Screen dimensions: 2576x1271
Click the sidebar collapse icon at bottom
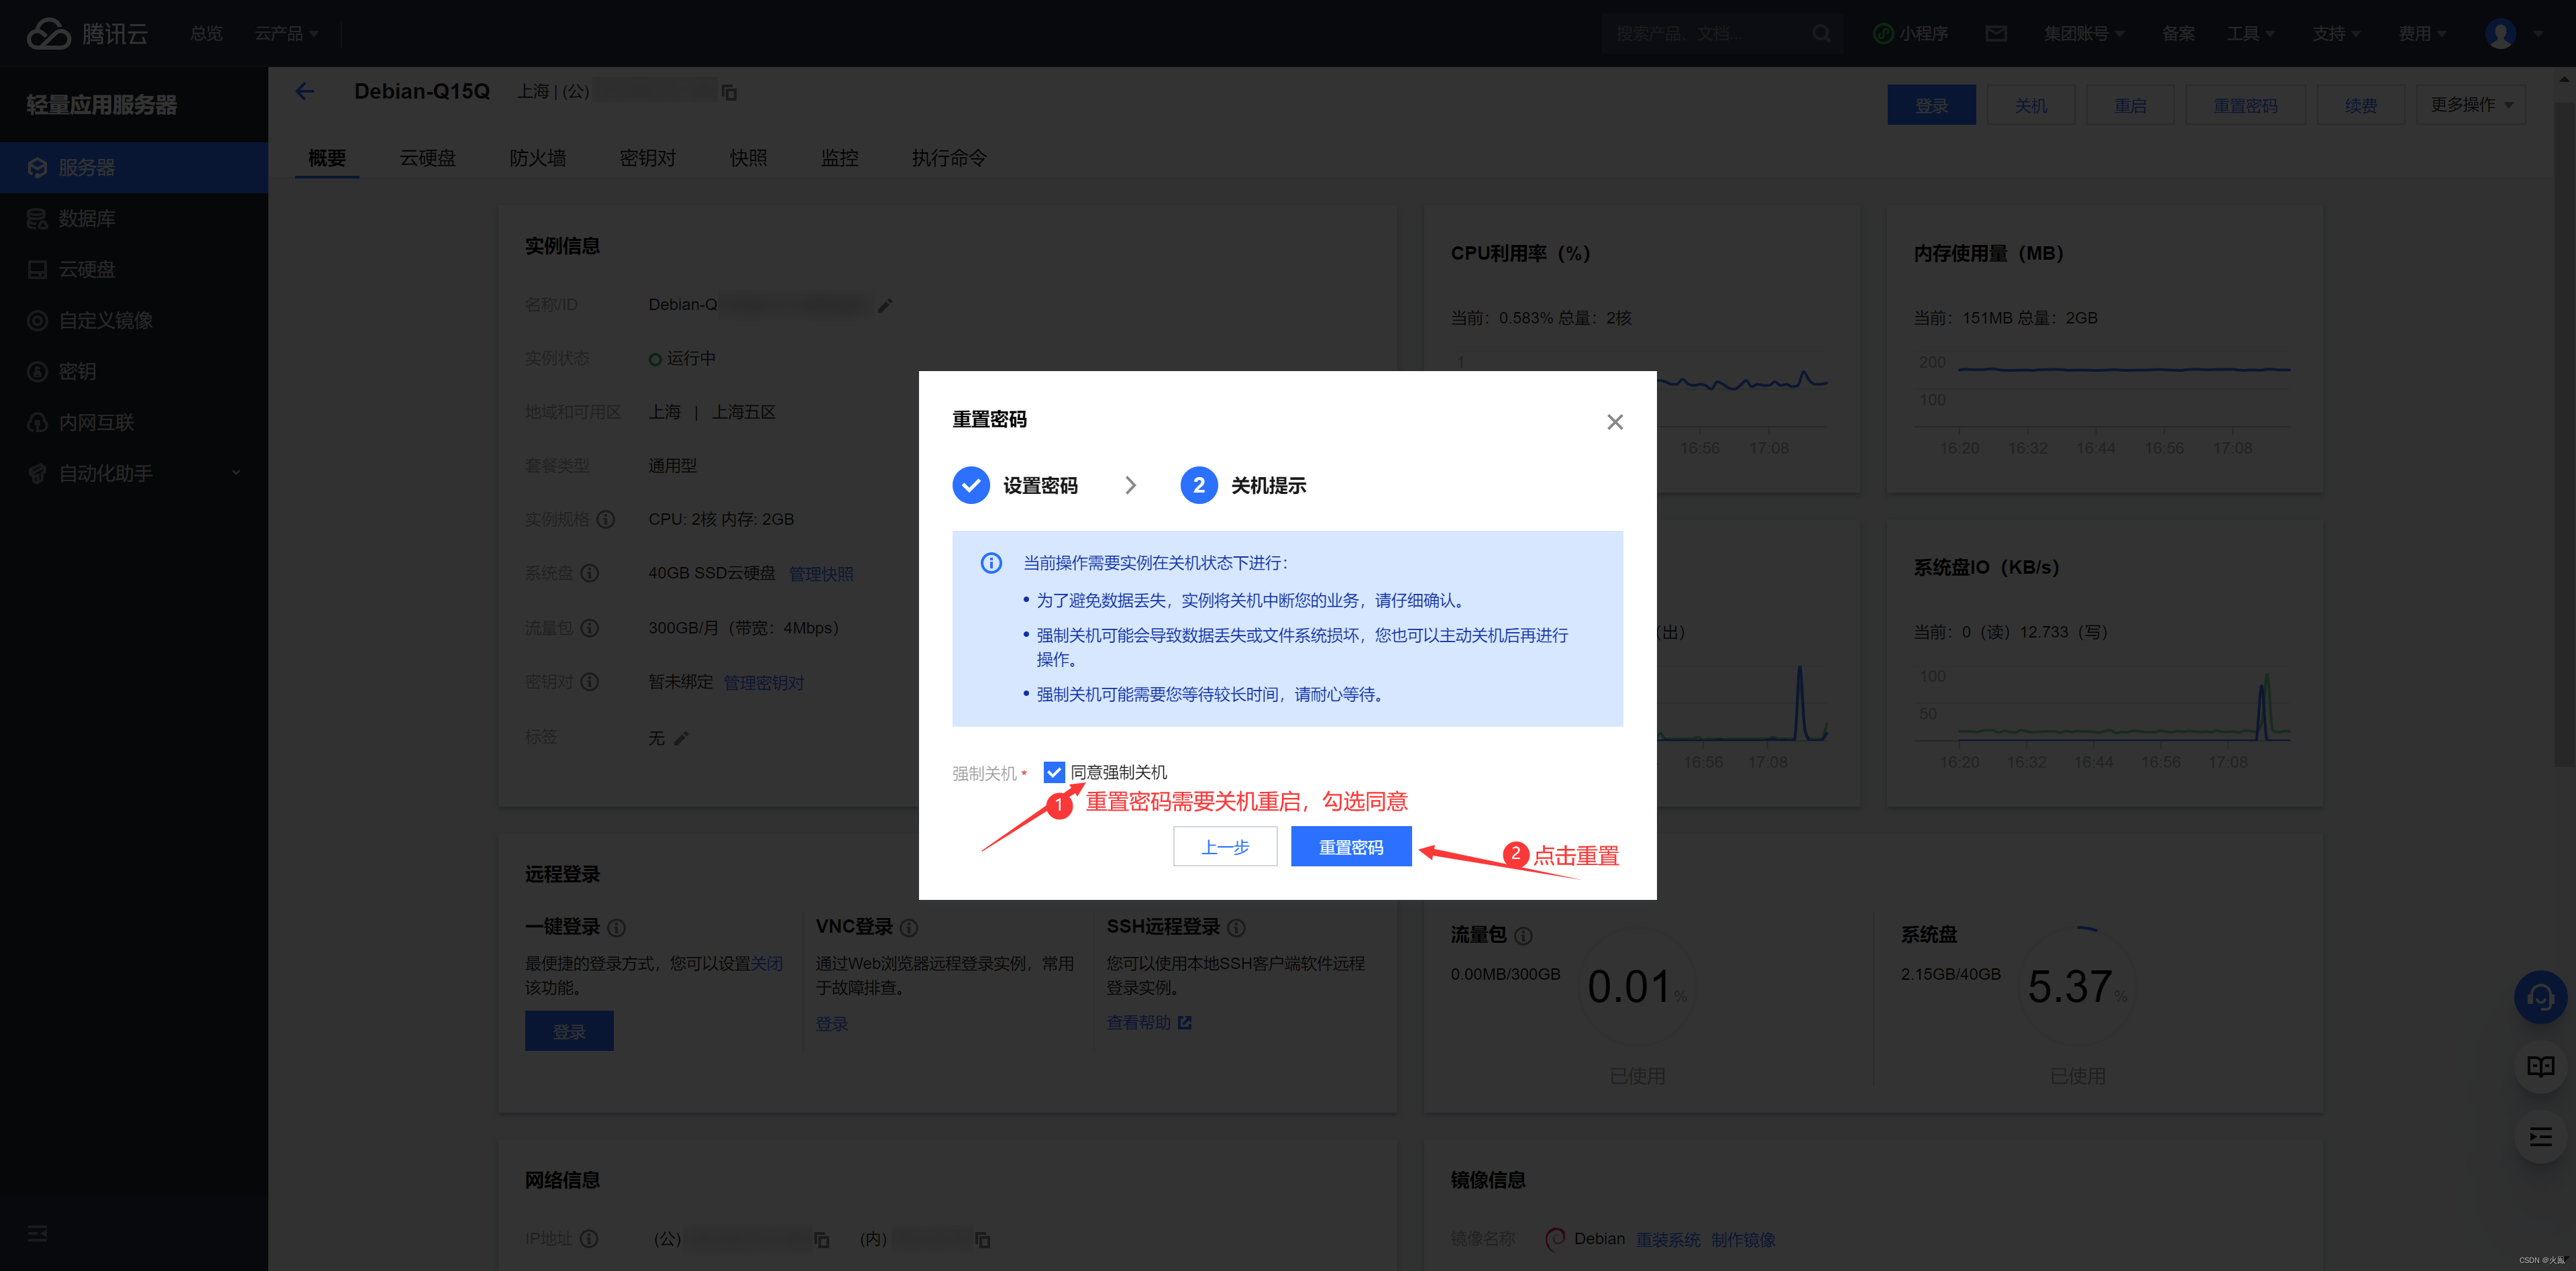tap(38, 1233)
